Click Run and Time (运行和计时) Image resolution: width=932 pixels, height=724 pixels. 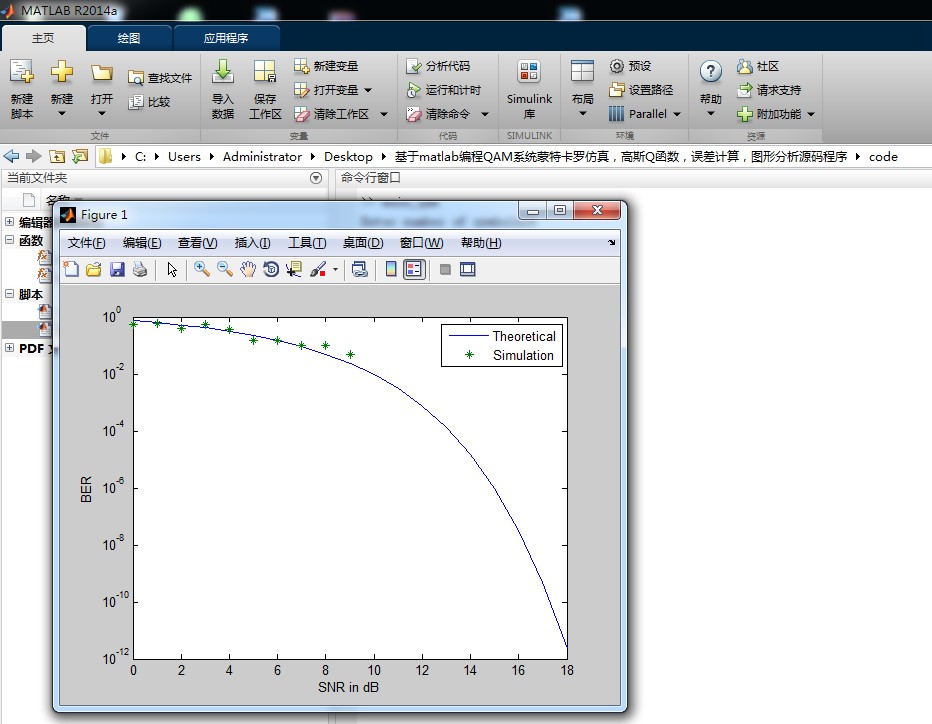tap(443, 90)
